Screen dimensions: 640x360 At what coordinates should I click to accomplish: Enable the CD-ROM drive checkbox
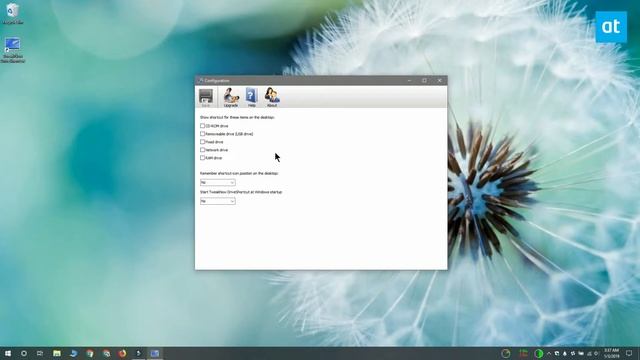(202, 126)
